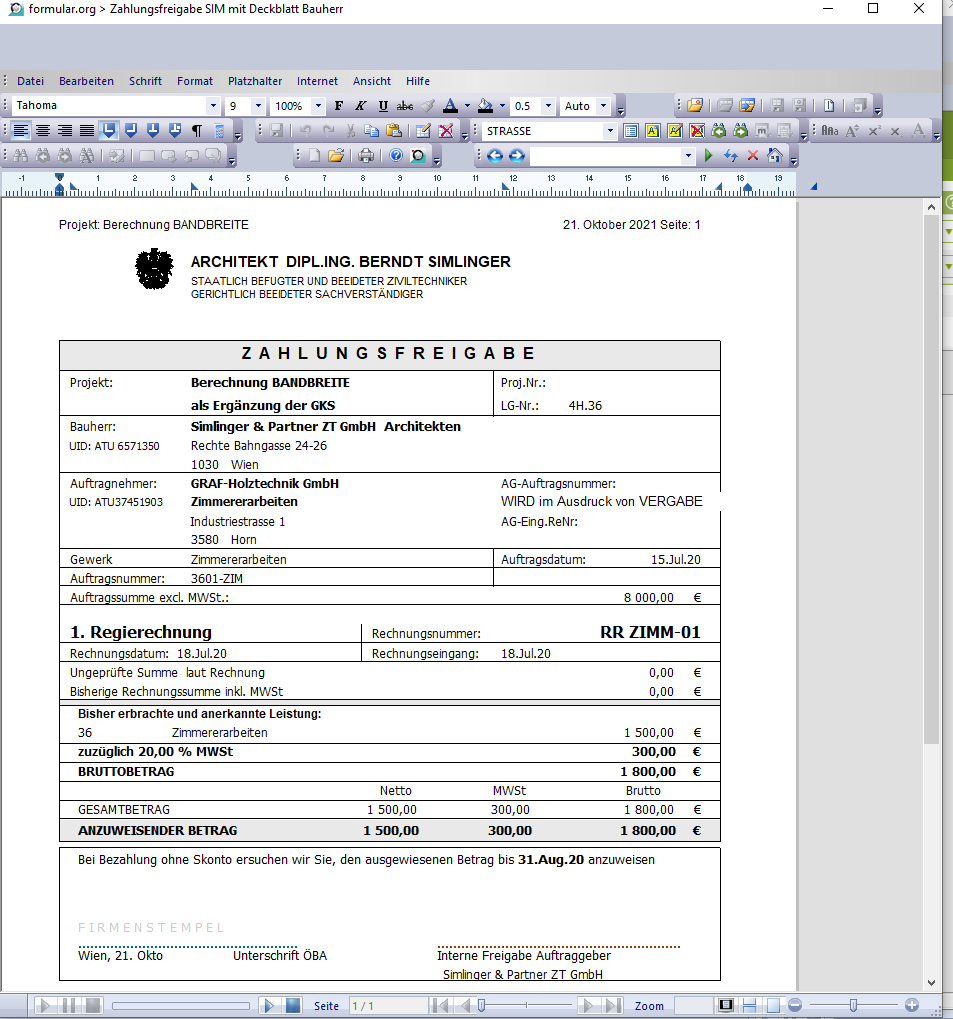Toggle strikethrough (abc) formatting

pyautogui.click(x=405, y=106)
